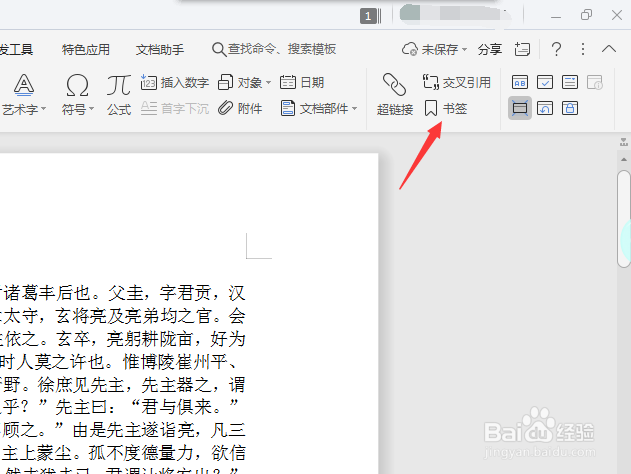
Task: Click the small icon above the scrollbar
Action: [624, 142]
